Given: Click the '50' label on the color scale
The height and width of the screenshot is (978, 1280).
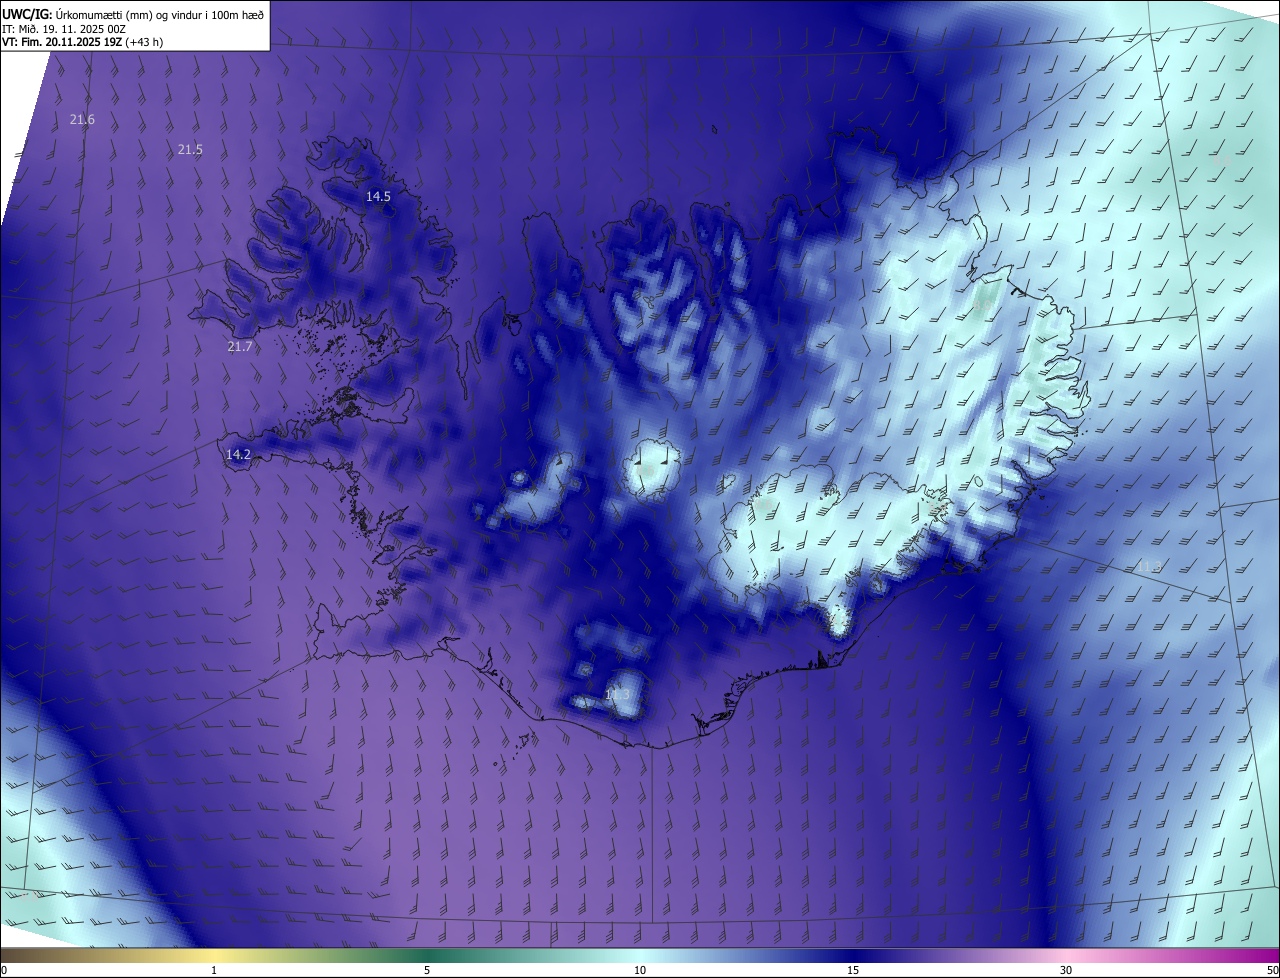Looking at the screenshot, I should (x=1272, y=970).
